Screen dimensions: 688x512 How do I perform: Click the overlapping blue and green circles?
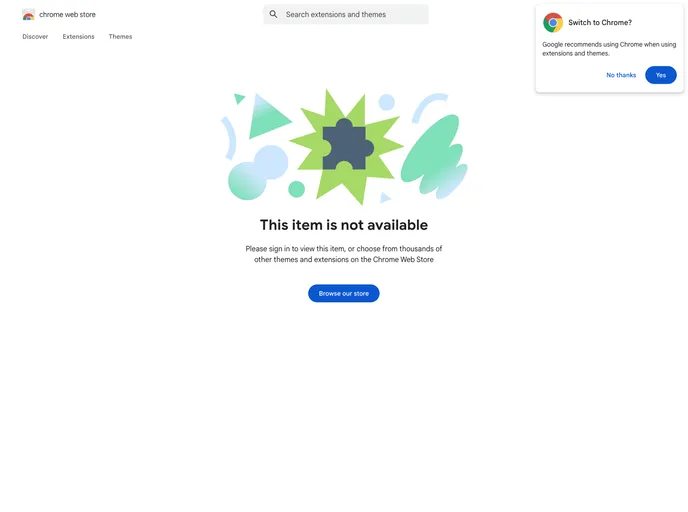point(258,172)
